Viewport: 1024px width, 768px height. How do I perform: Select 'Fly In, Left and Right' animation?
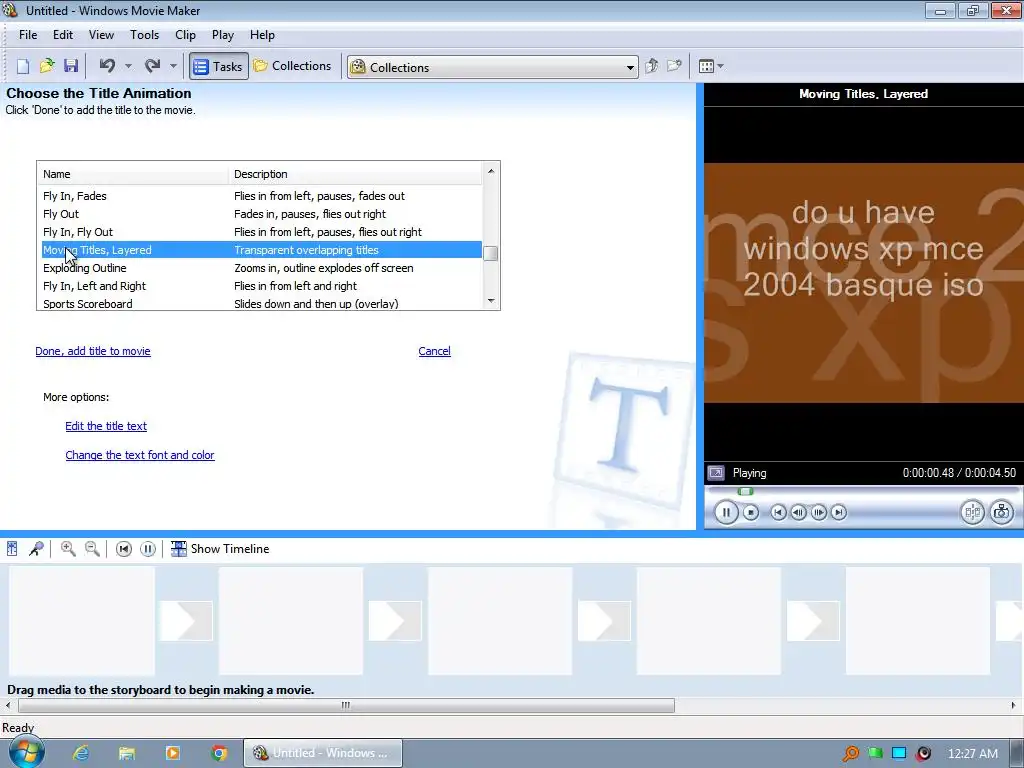[x=262, y=286]
